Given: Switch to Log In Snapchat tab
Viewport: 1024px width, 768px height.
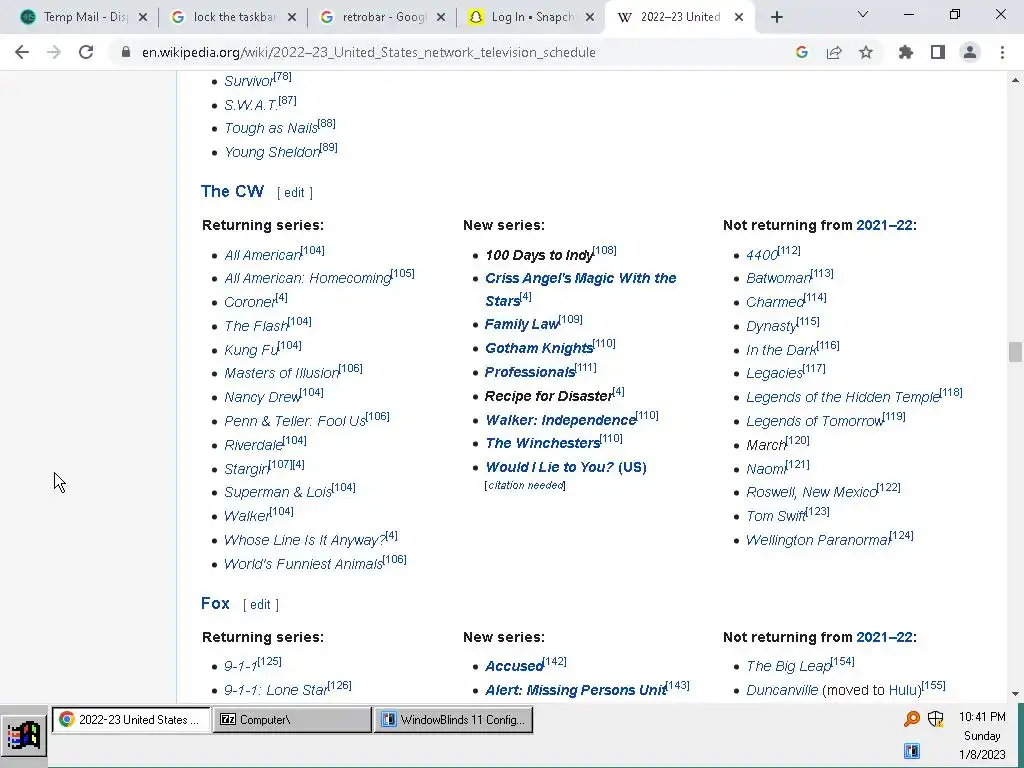Looking at the screenshot, I should pos(531,18).
